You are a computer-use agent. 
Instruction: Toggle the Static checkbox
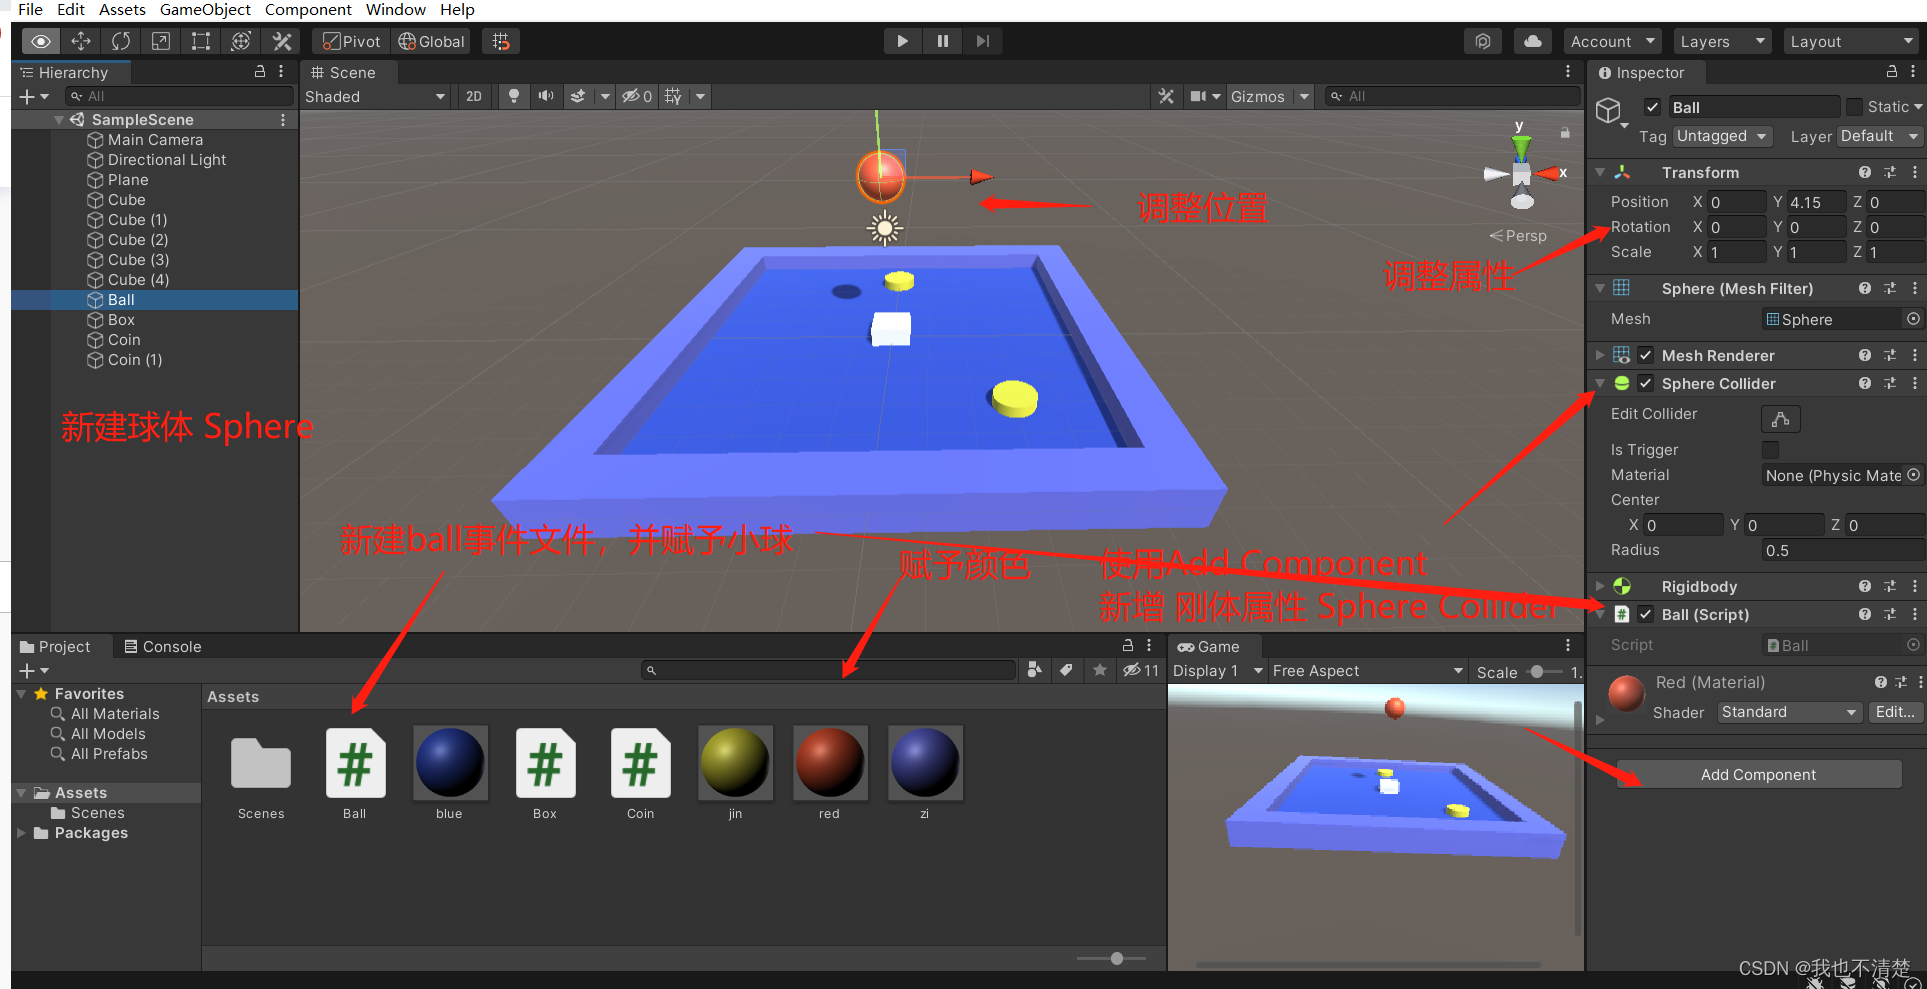pyautogui.click(x=1854, y=107)
